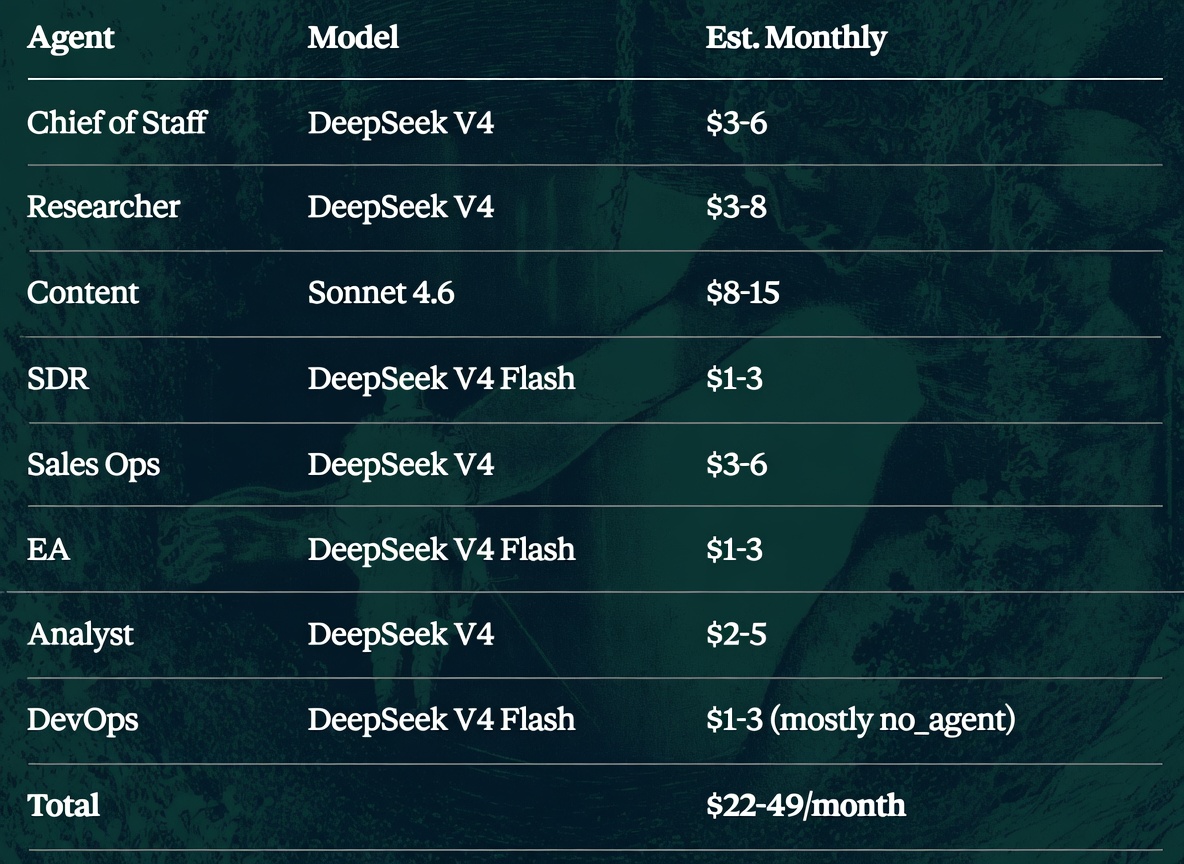This screenshot has width=1184, height=864.
Task: Click the $8-15 cost cell
Action: [742, 293]
